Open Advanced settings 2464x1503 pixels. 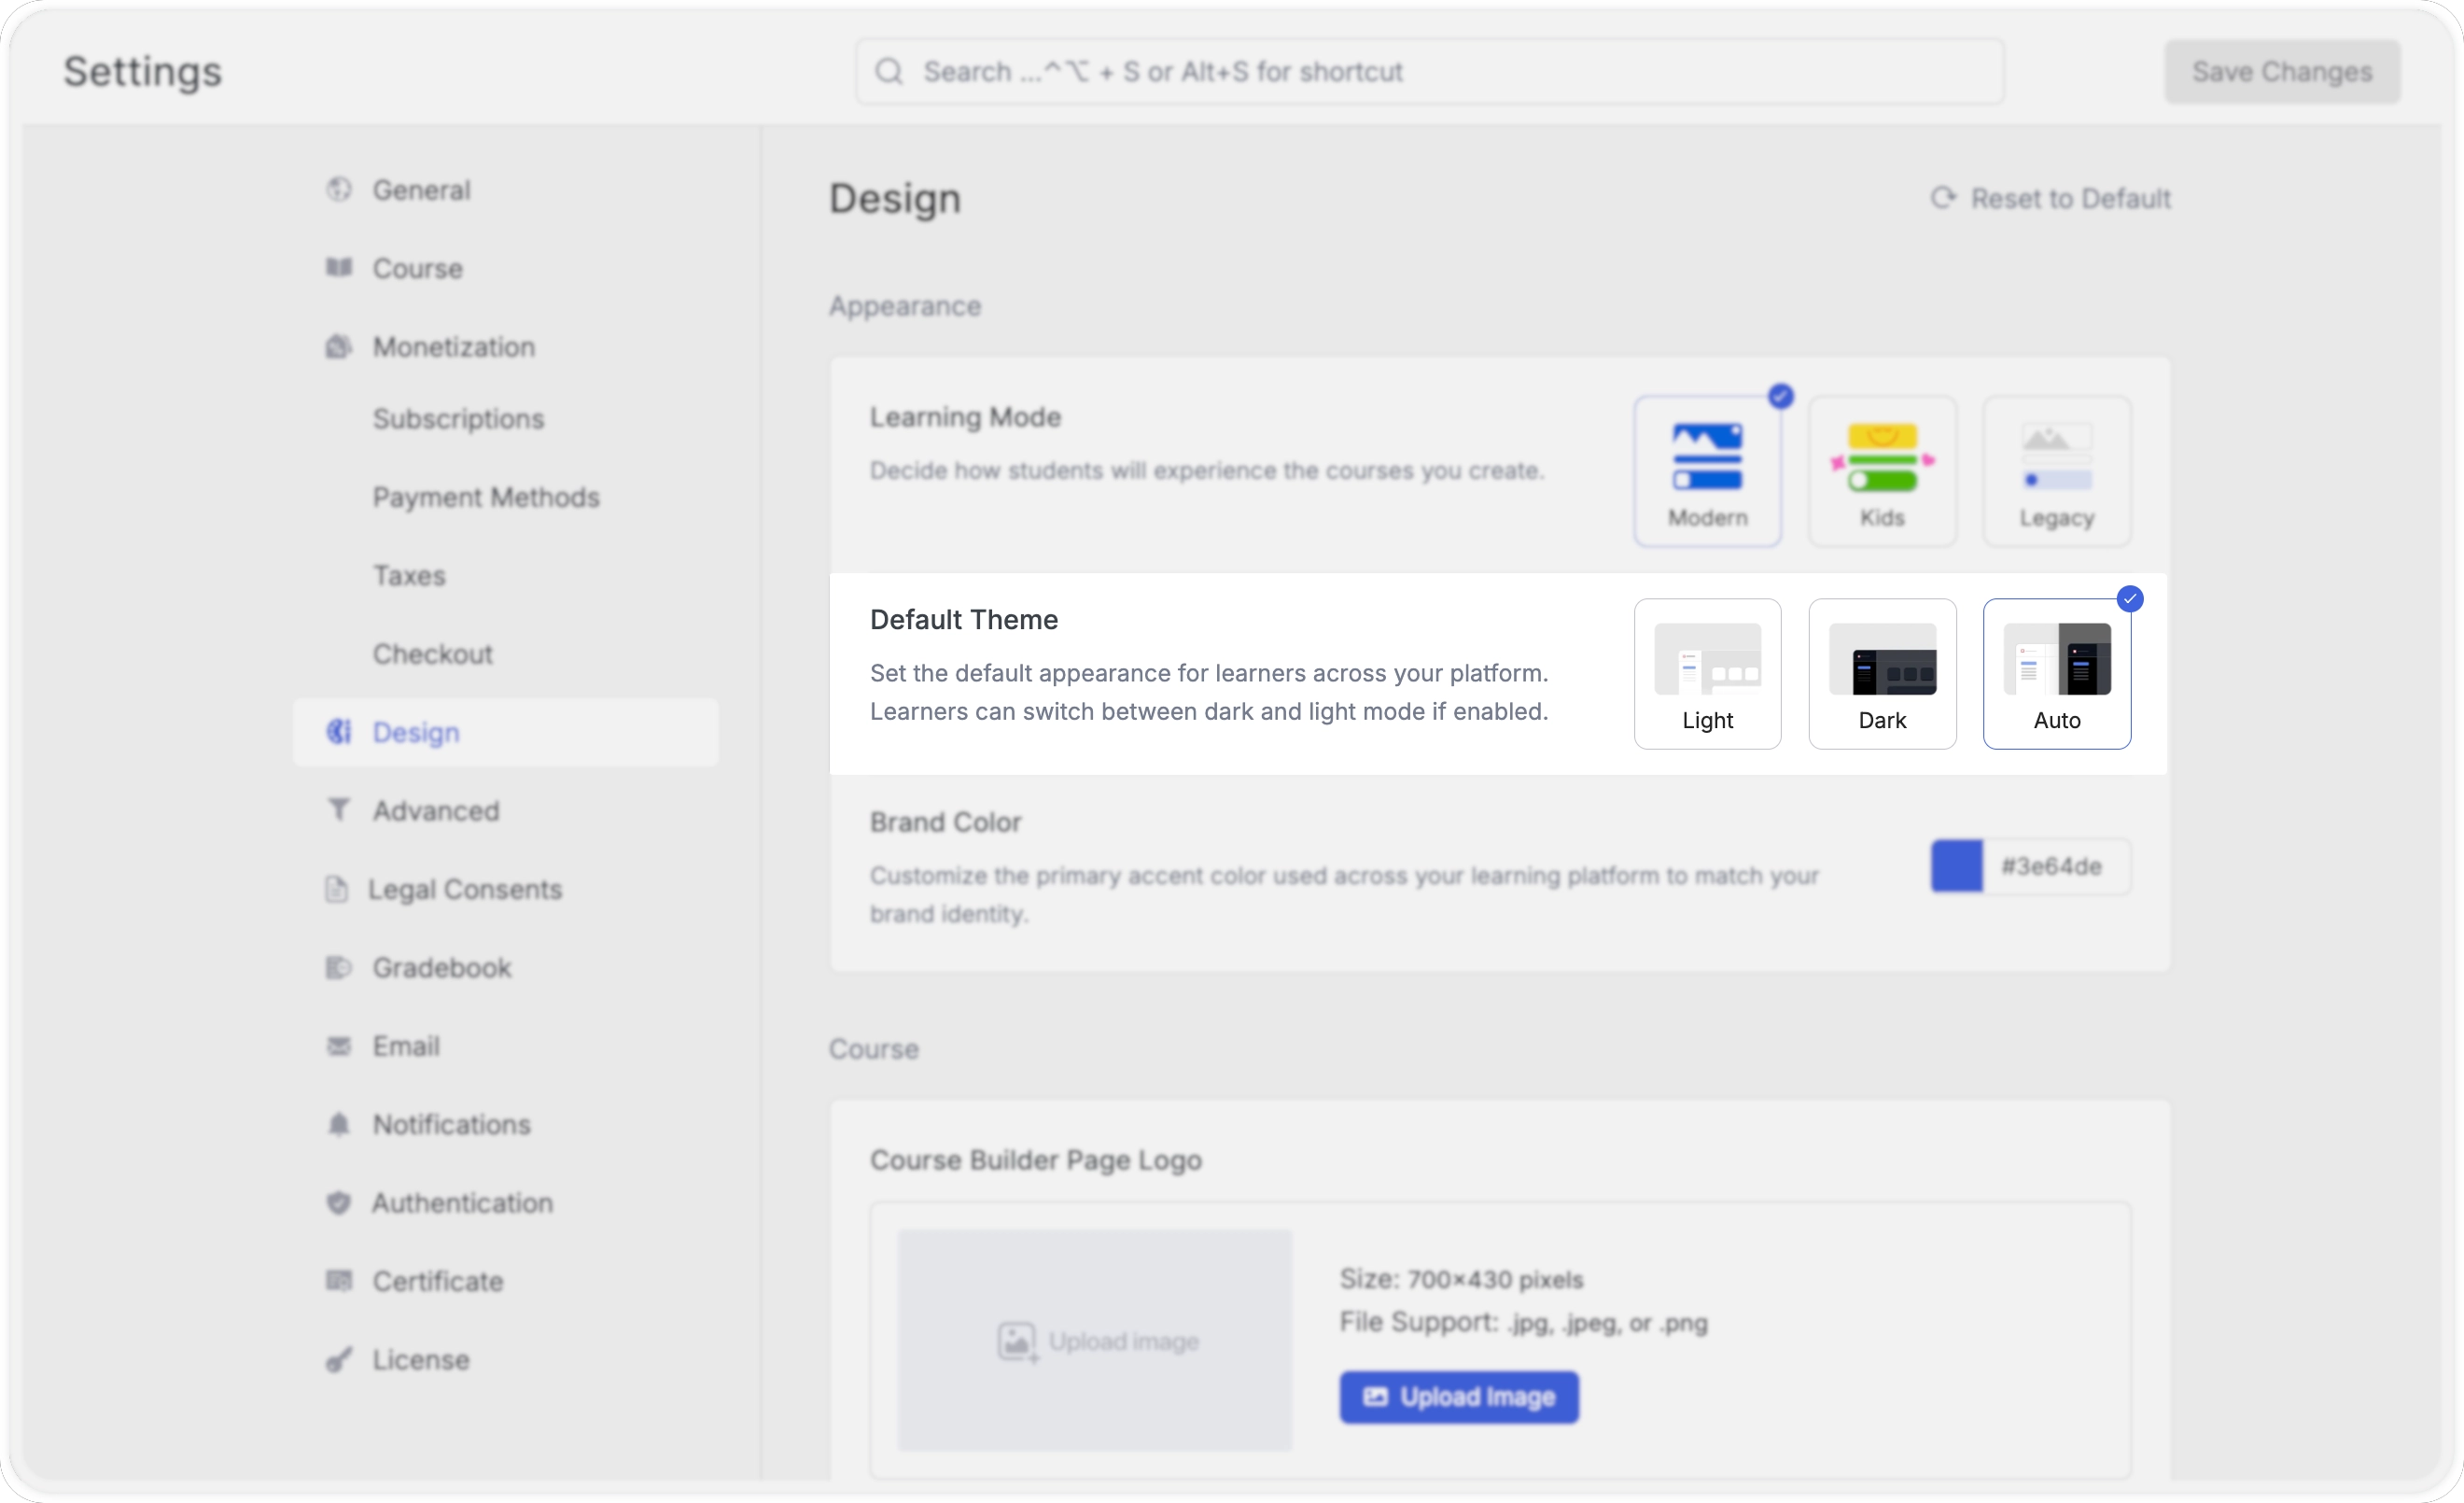pos(505,810)
